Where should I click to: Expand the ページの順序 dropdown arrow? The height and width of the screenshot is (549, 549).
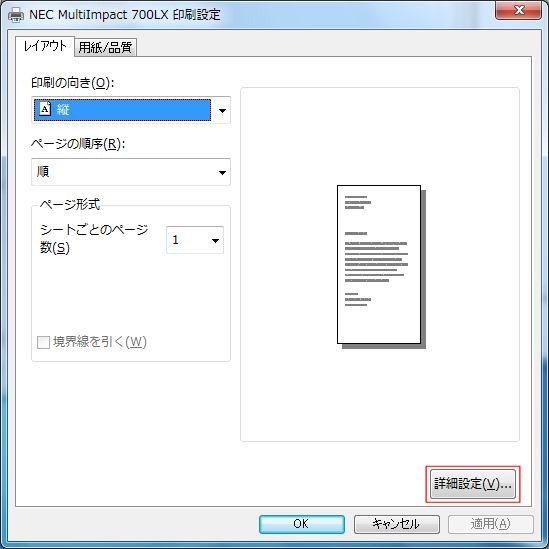click(222, 172)
